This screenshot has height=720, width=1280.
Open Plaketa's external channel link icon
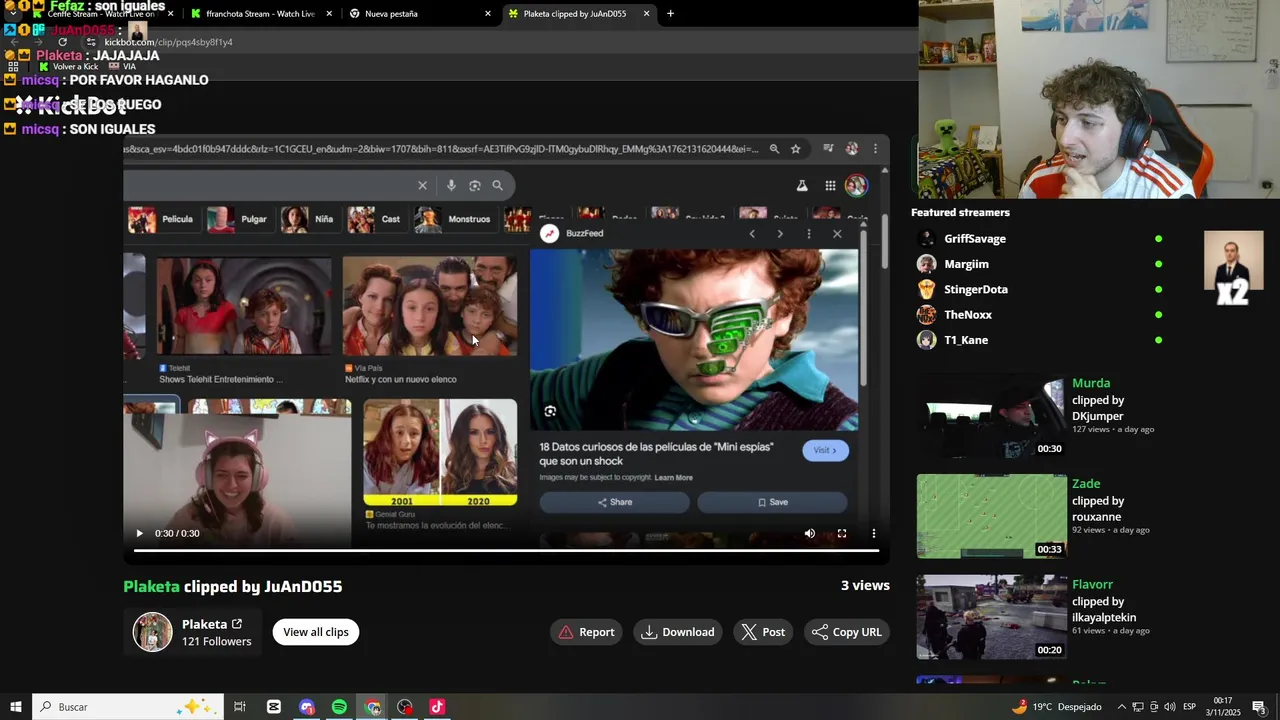pos(237,624)
